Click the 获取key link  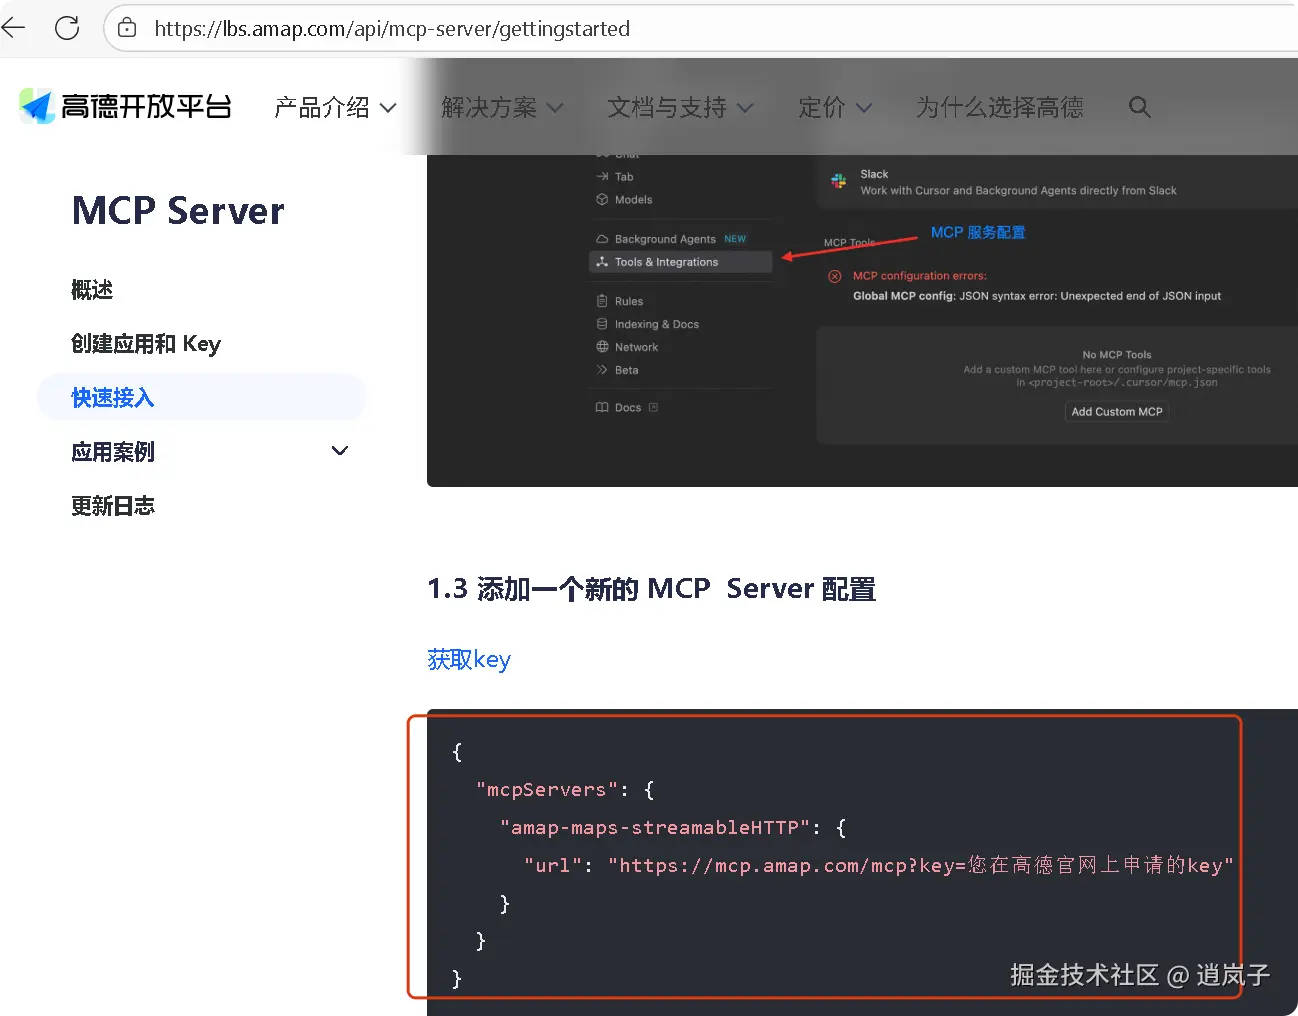click(469, 660)
